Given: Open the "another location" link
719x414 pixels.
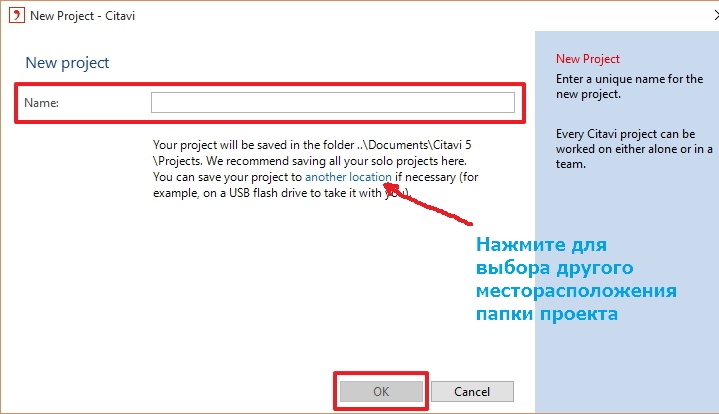Looking at the screenshot, I should pyautogui.click(x=348, y=177).
